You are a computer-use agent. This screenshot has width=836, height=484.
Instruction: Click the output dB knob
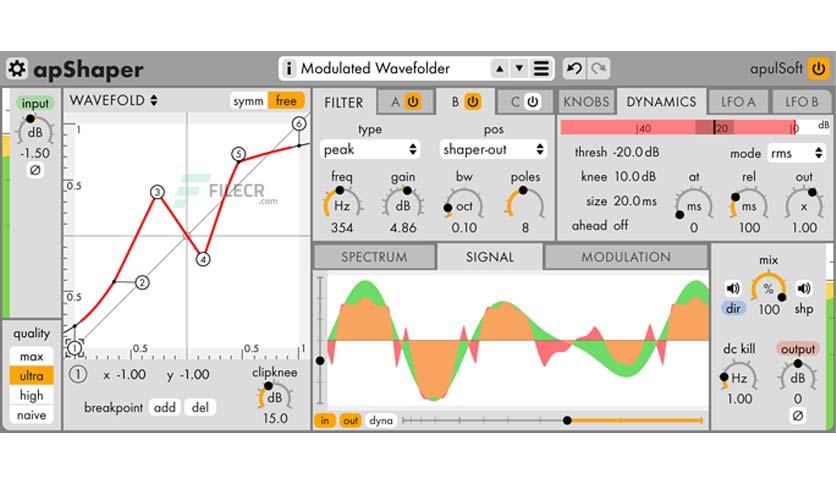pos(798,376)
